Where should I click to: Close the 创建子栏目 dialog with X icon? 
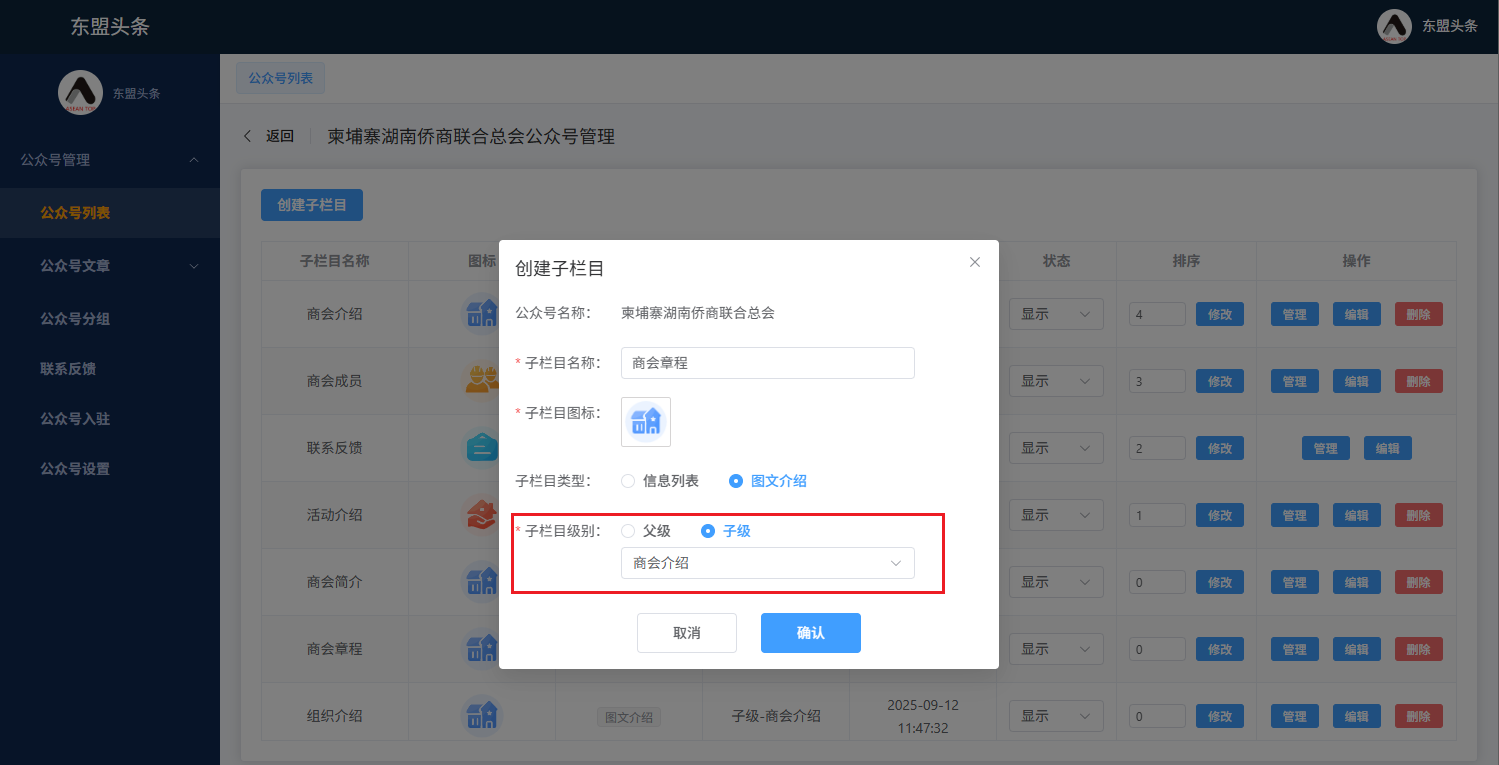click(x=975, y=262)
